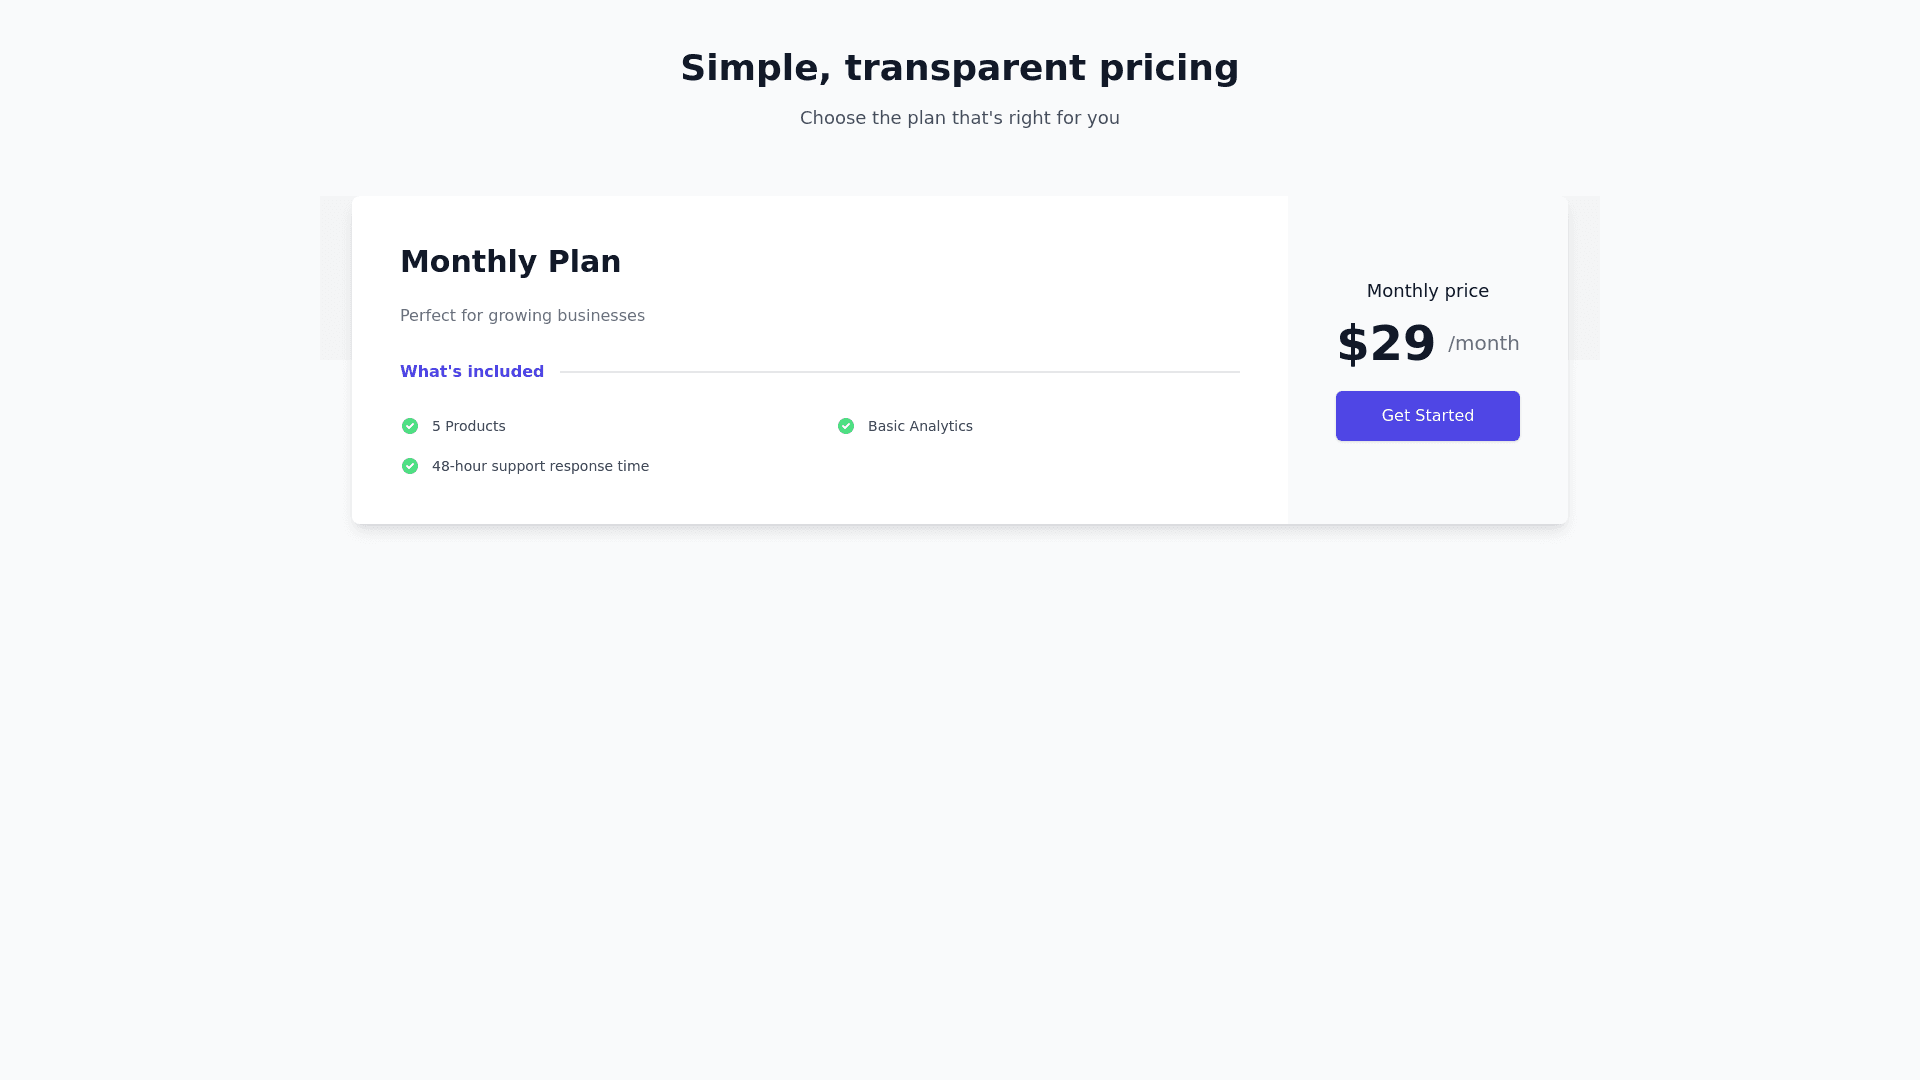
Task: Select the 5 Products feature text
Action: [468, 426]
